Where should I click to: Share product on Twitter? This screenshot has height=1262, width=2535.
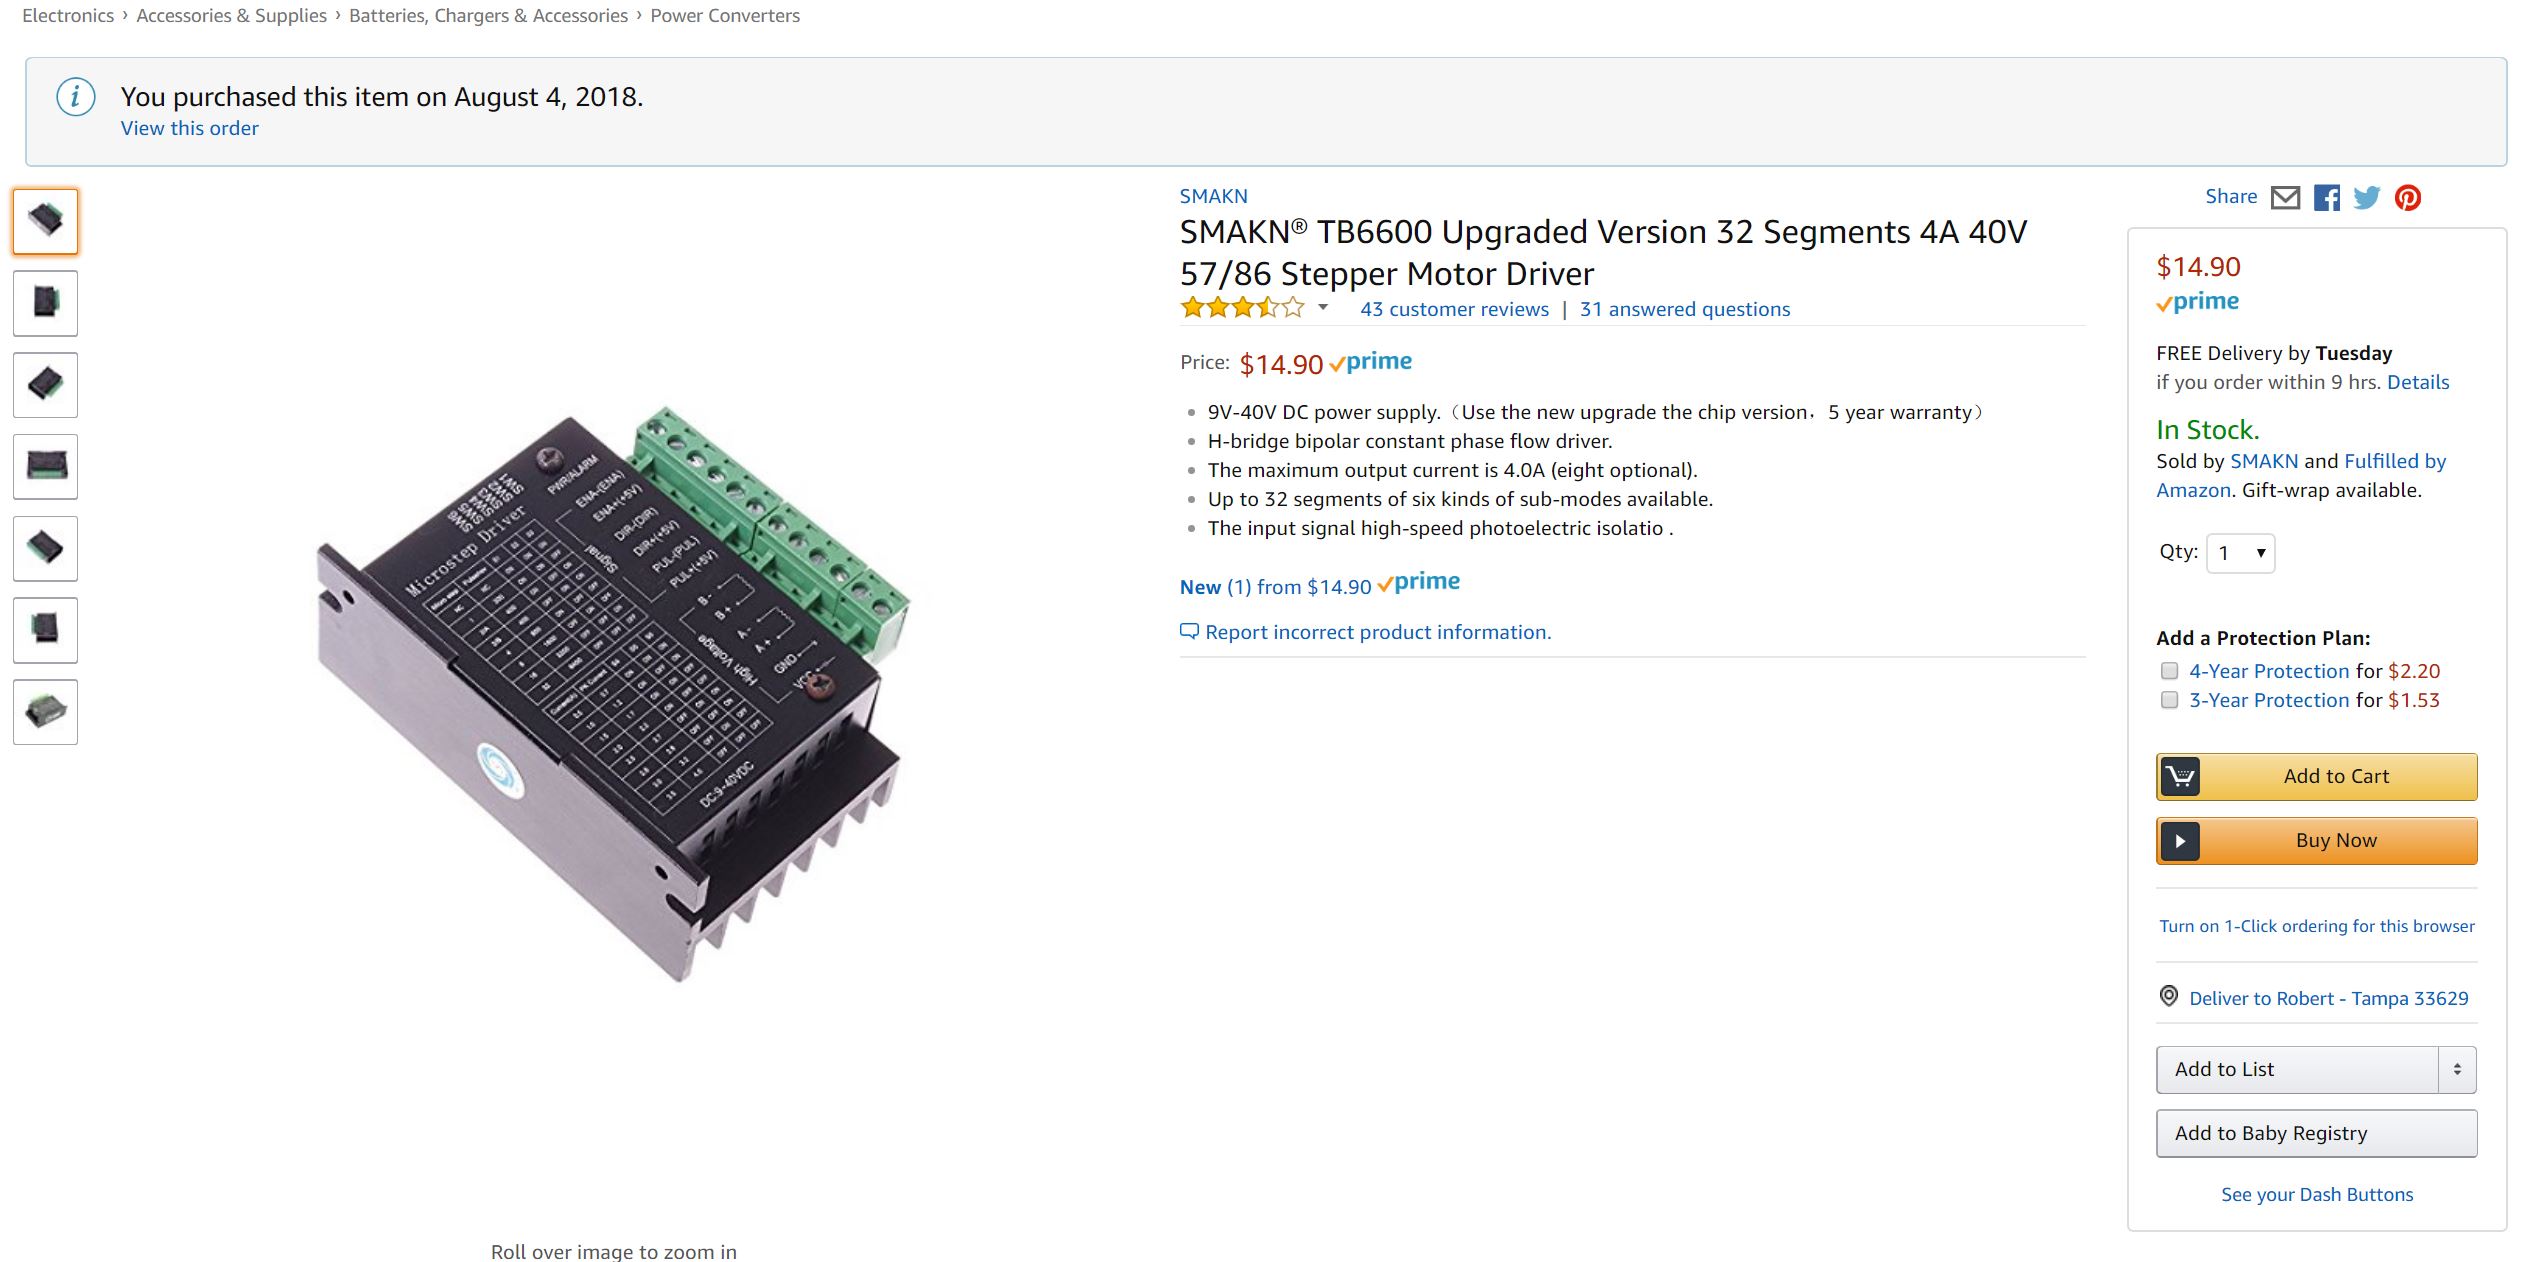point(2367,198)
